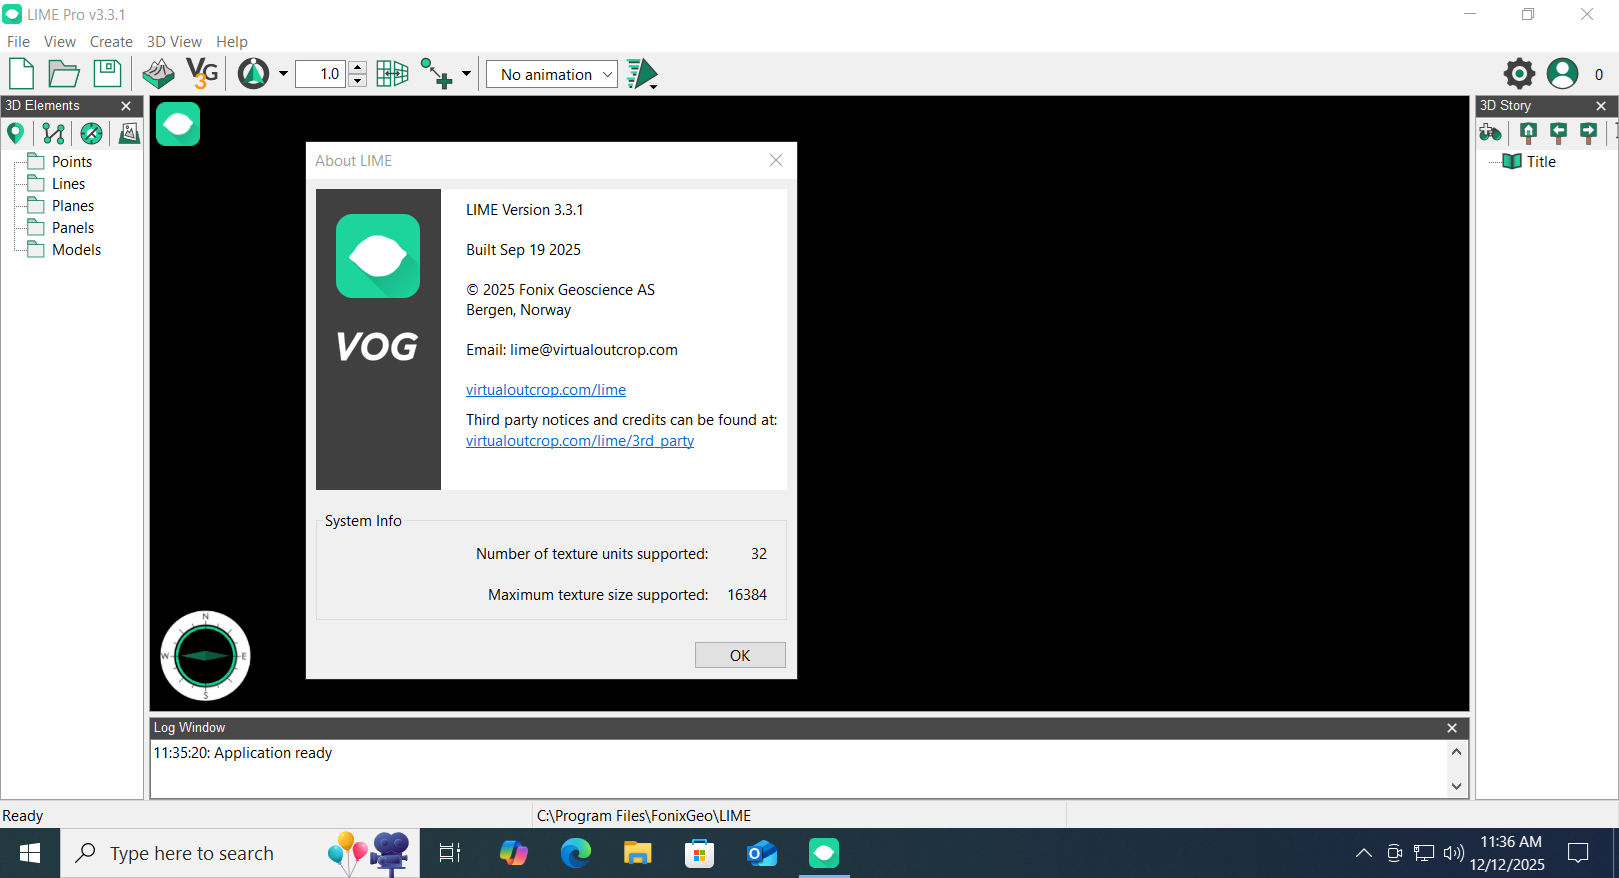Create a new project with the blank-page icon

pyautogui.click(x=21, y=74)
